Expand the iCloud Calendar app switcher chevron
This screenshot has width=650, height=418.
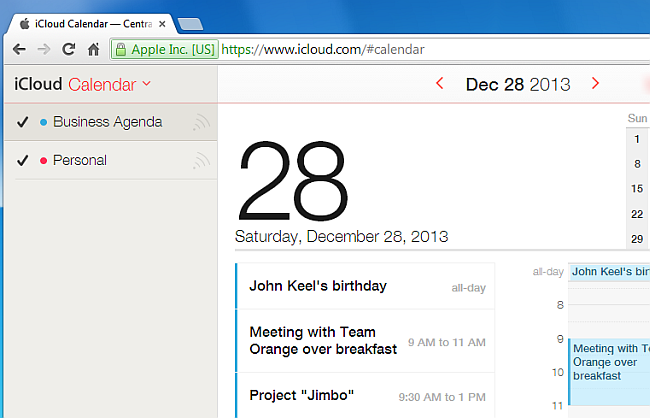click(146, 83)
